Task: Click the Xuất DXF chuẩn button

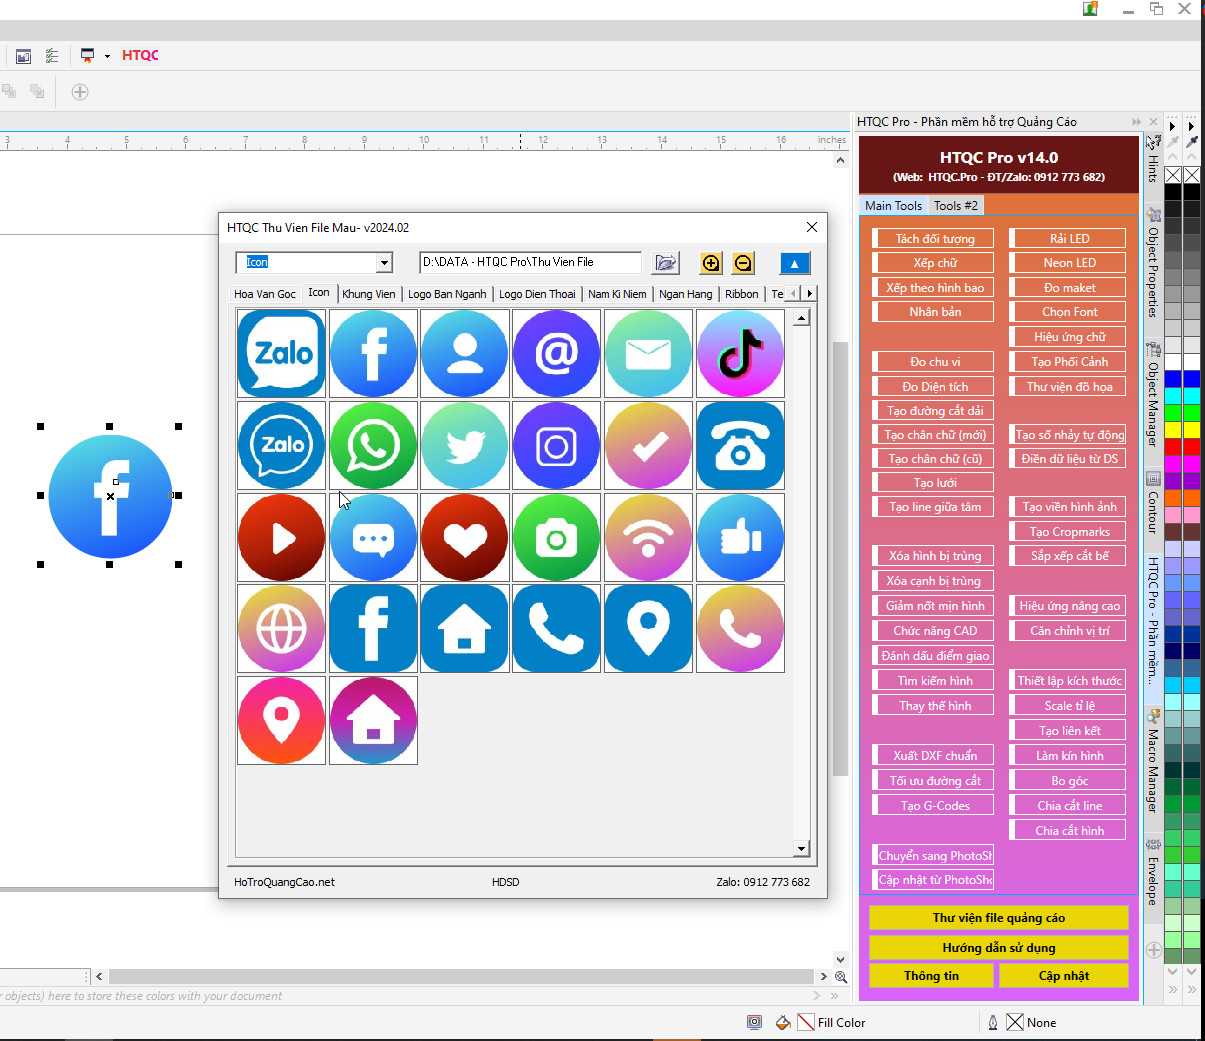Action: click(x=935, y=756)
